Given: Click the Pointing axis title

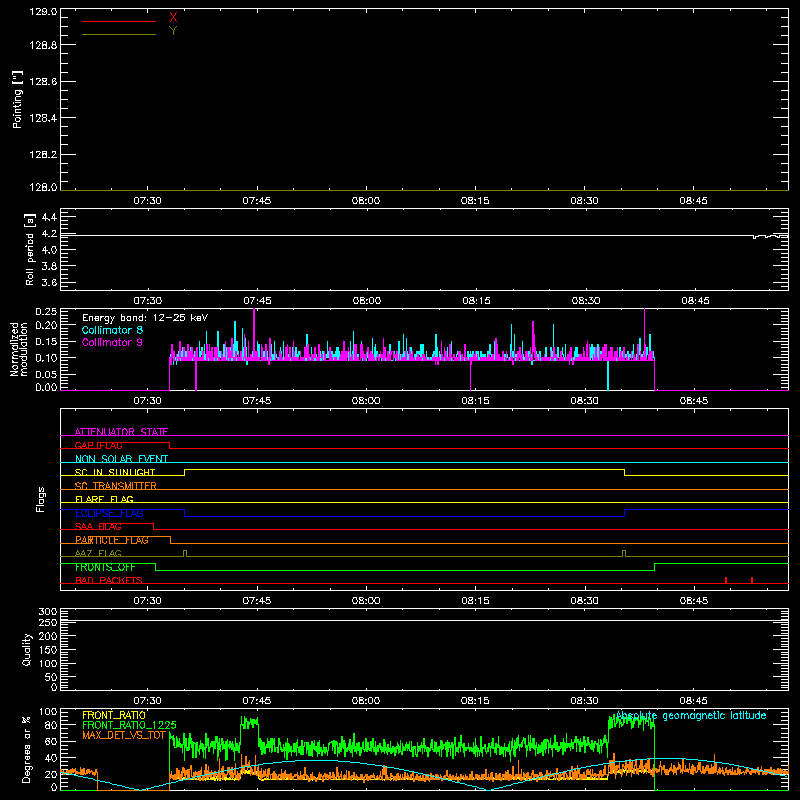Looking at the screenshot, I should (x=18, y=100).
